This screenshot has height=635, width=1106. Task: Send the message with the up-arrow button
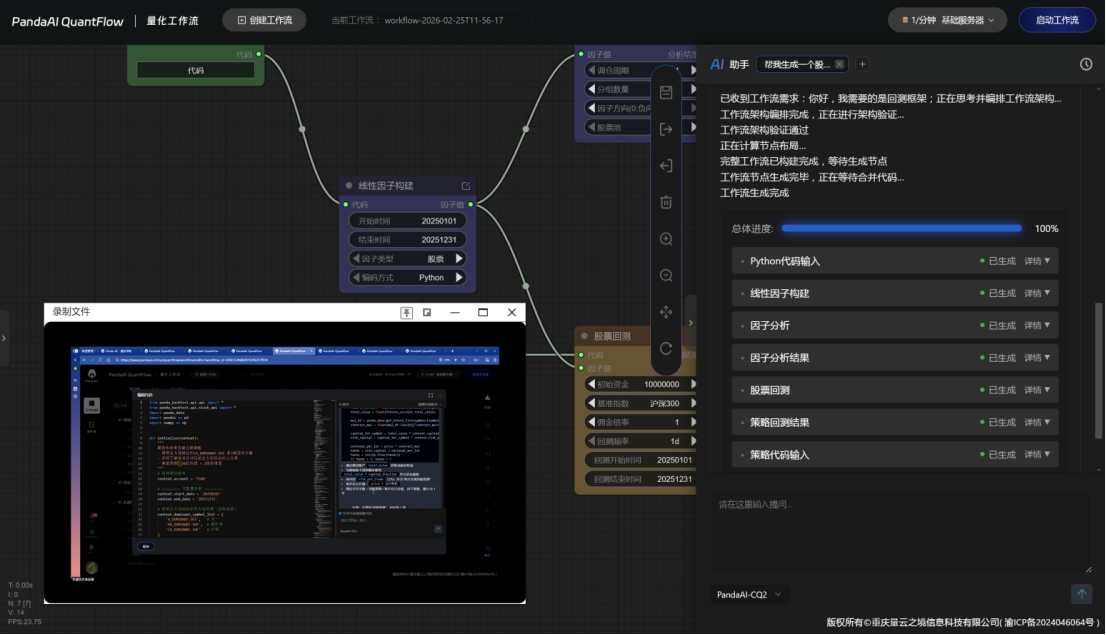(x=1081, y=594)
